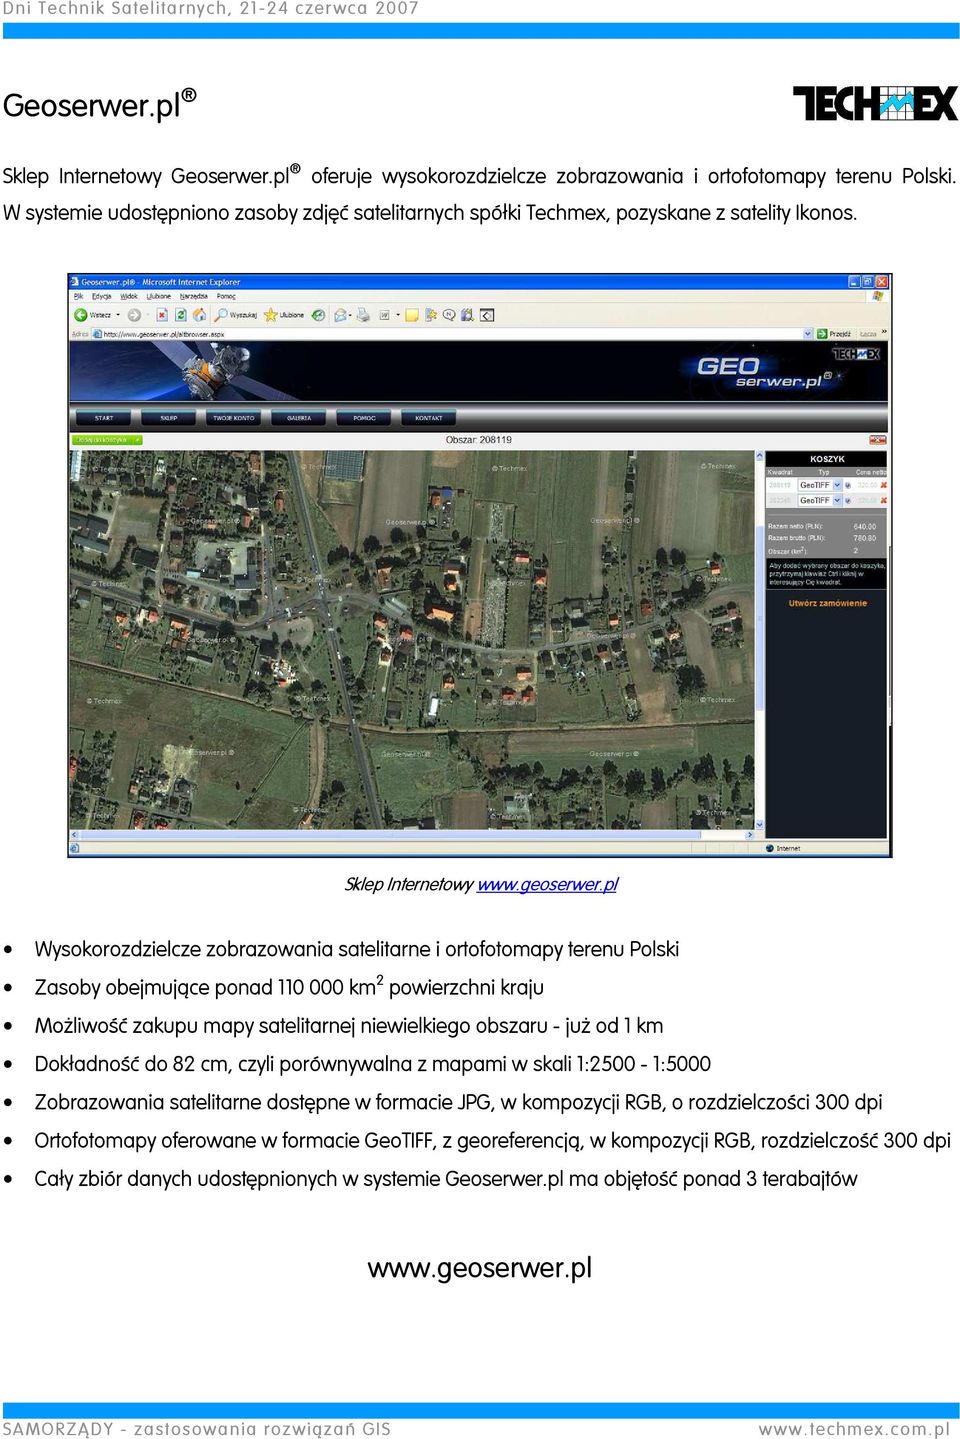Click the map's horizontal scrollbar left arrow

point(74,834)
